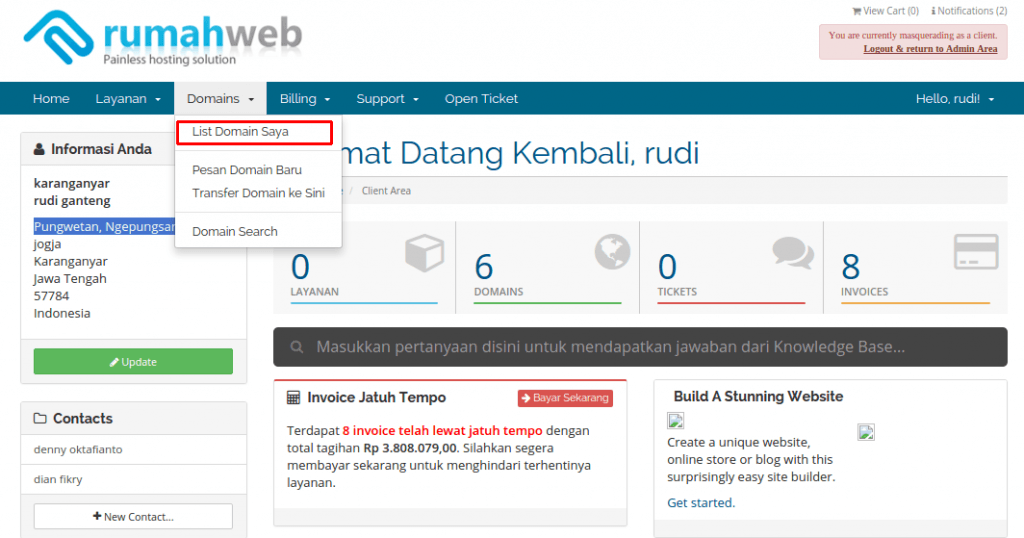The image size is (1024, 538).
Task: Click the green Update button
Action: [133, 362]
